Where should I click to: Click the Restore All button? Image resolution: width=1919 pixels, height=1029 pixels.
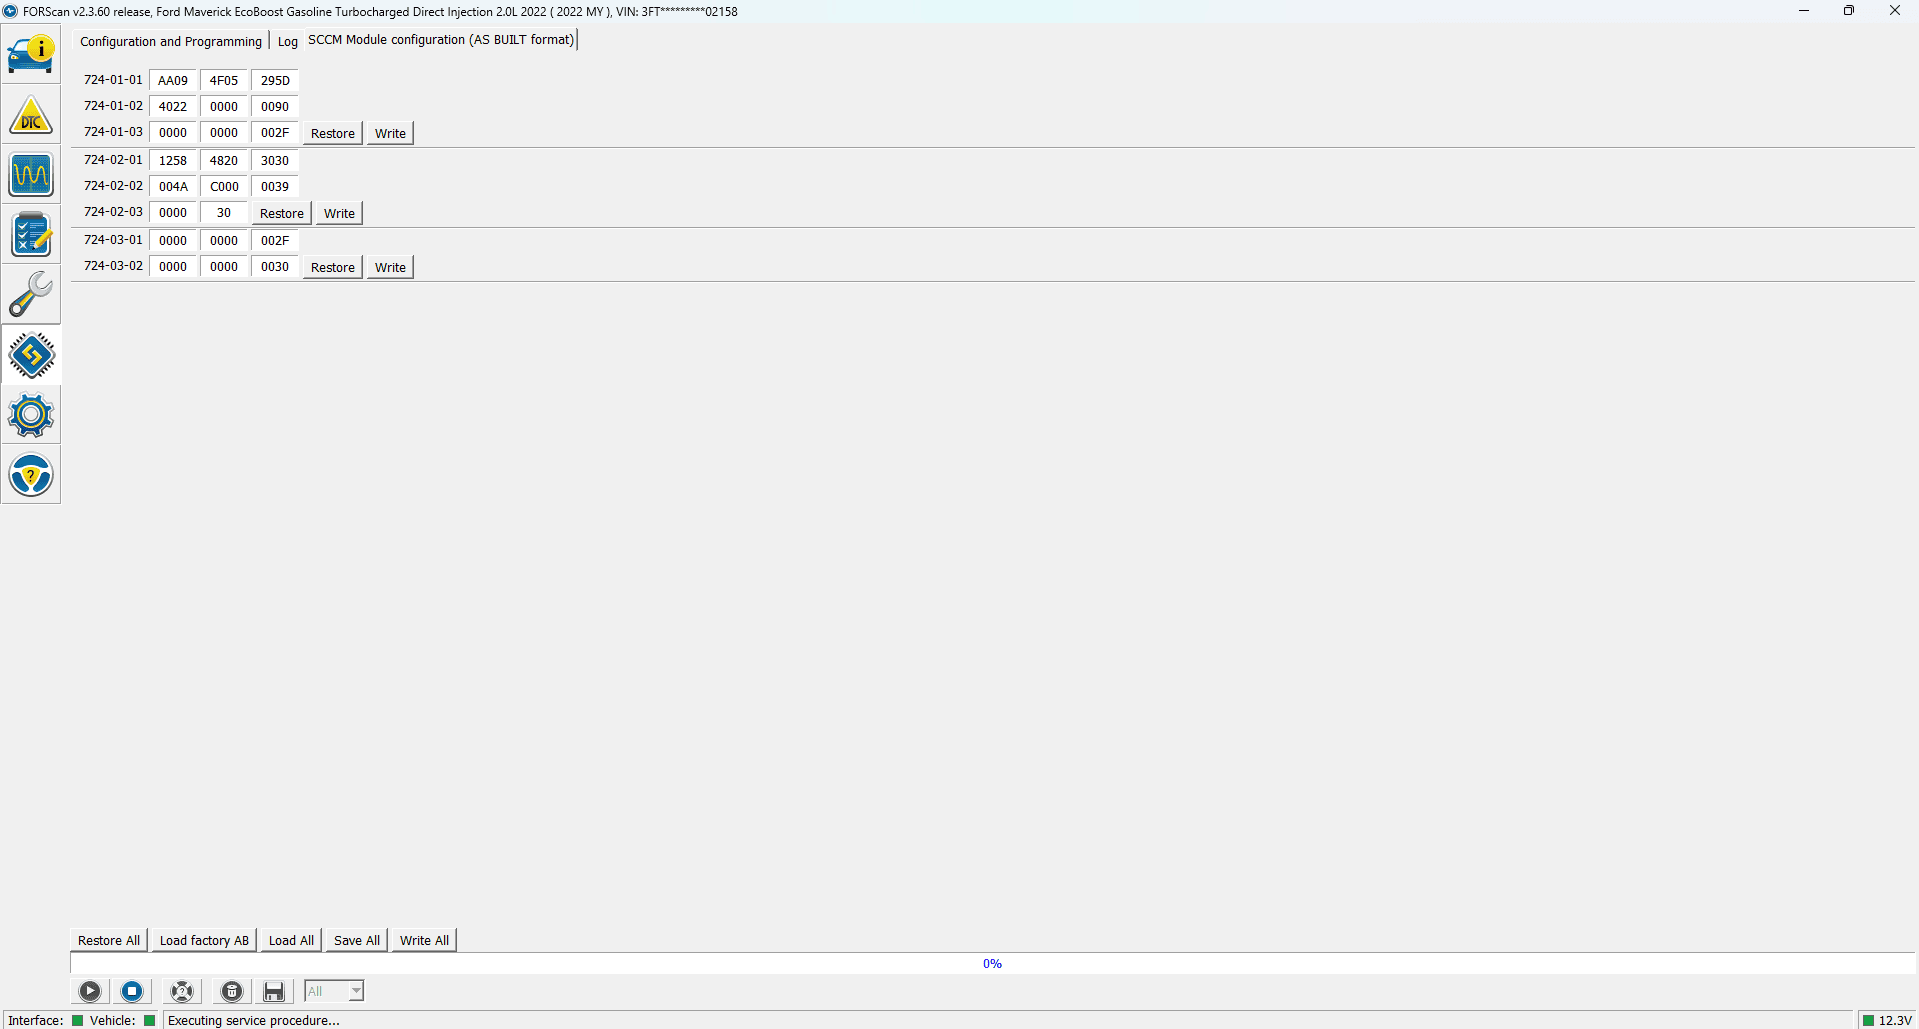click(x=109, y=940)
